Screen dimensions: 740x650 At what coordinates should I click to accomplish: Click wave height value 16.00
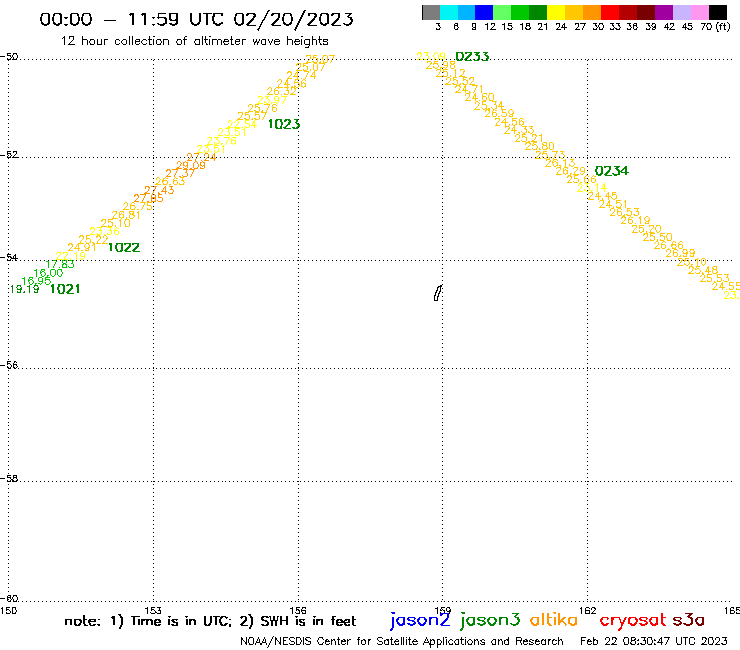(x=48, y=273)
